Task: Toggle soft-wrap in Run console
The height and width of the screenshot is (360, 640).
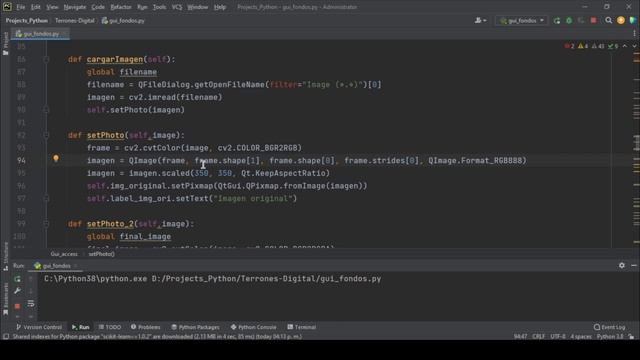Action: pyautogui.click(x=31, y=304)
